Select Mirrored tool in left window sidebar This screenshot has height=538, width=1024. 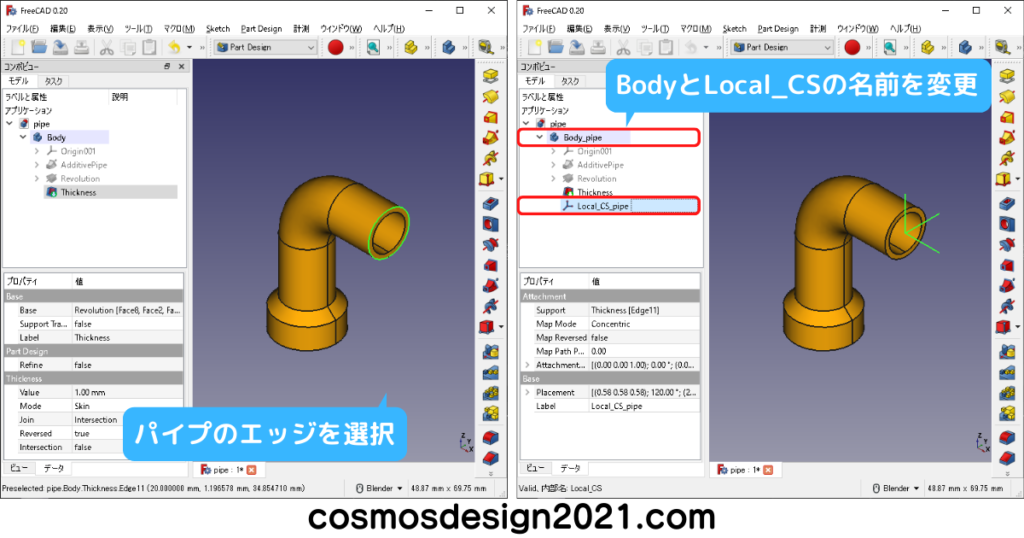[490, 353]
